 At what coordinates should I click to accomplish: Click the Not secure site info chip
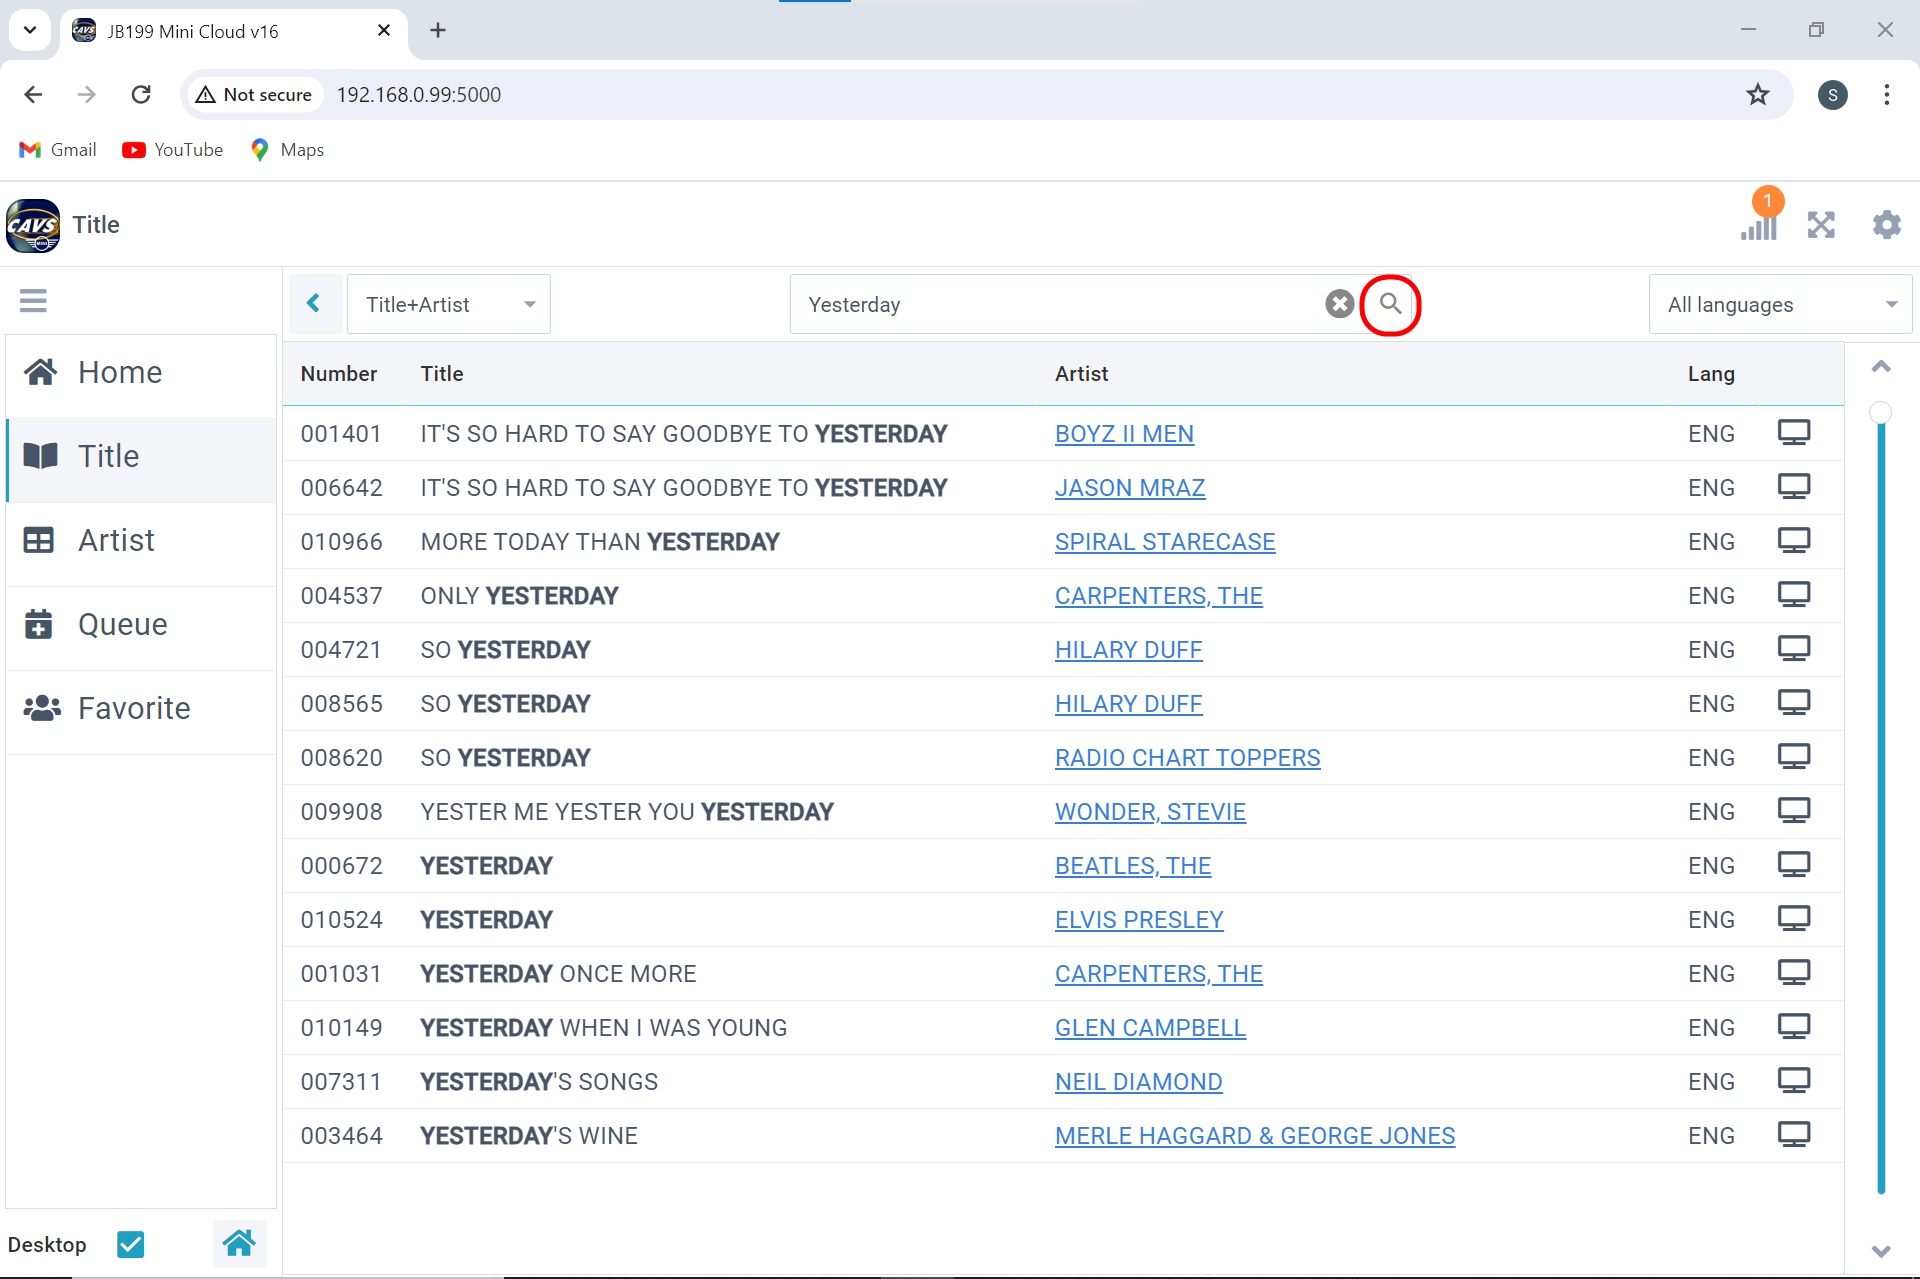(255, 95)
